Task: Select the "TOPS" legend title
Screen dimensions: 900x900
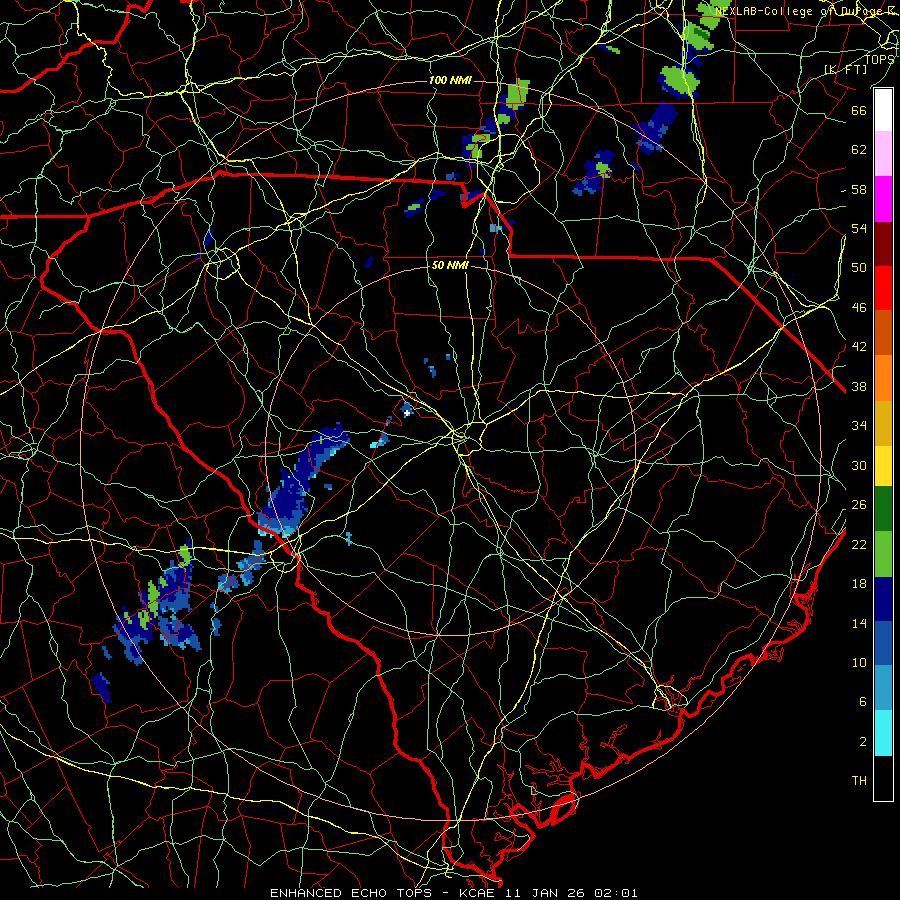Action: click(x=879, y=59)
